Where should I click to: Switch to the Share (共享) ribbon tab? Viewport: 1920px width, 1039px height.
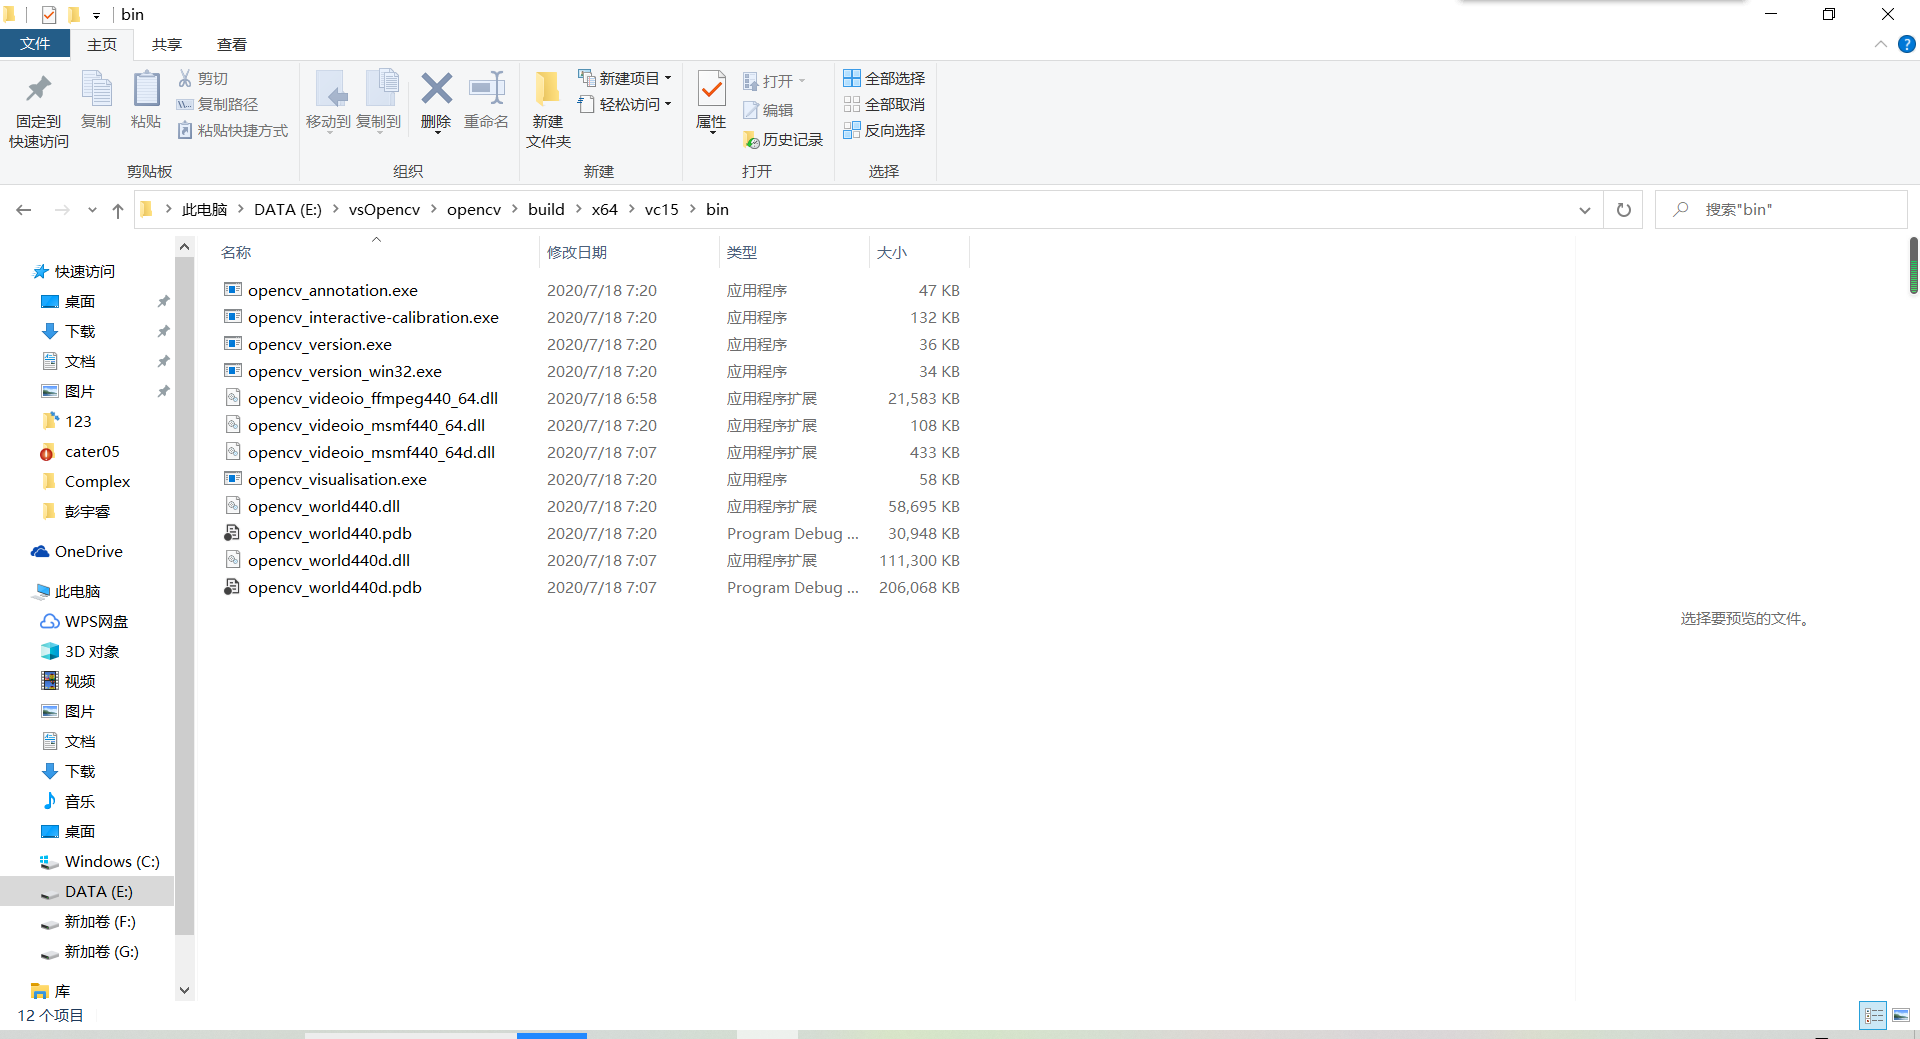167,44
